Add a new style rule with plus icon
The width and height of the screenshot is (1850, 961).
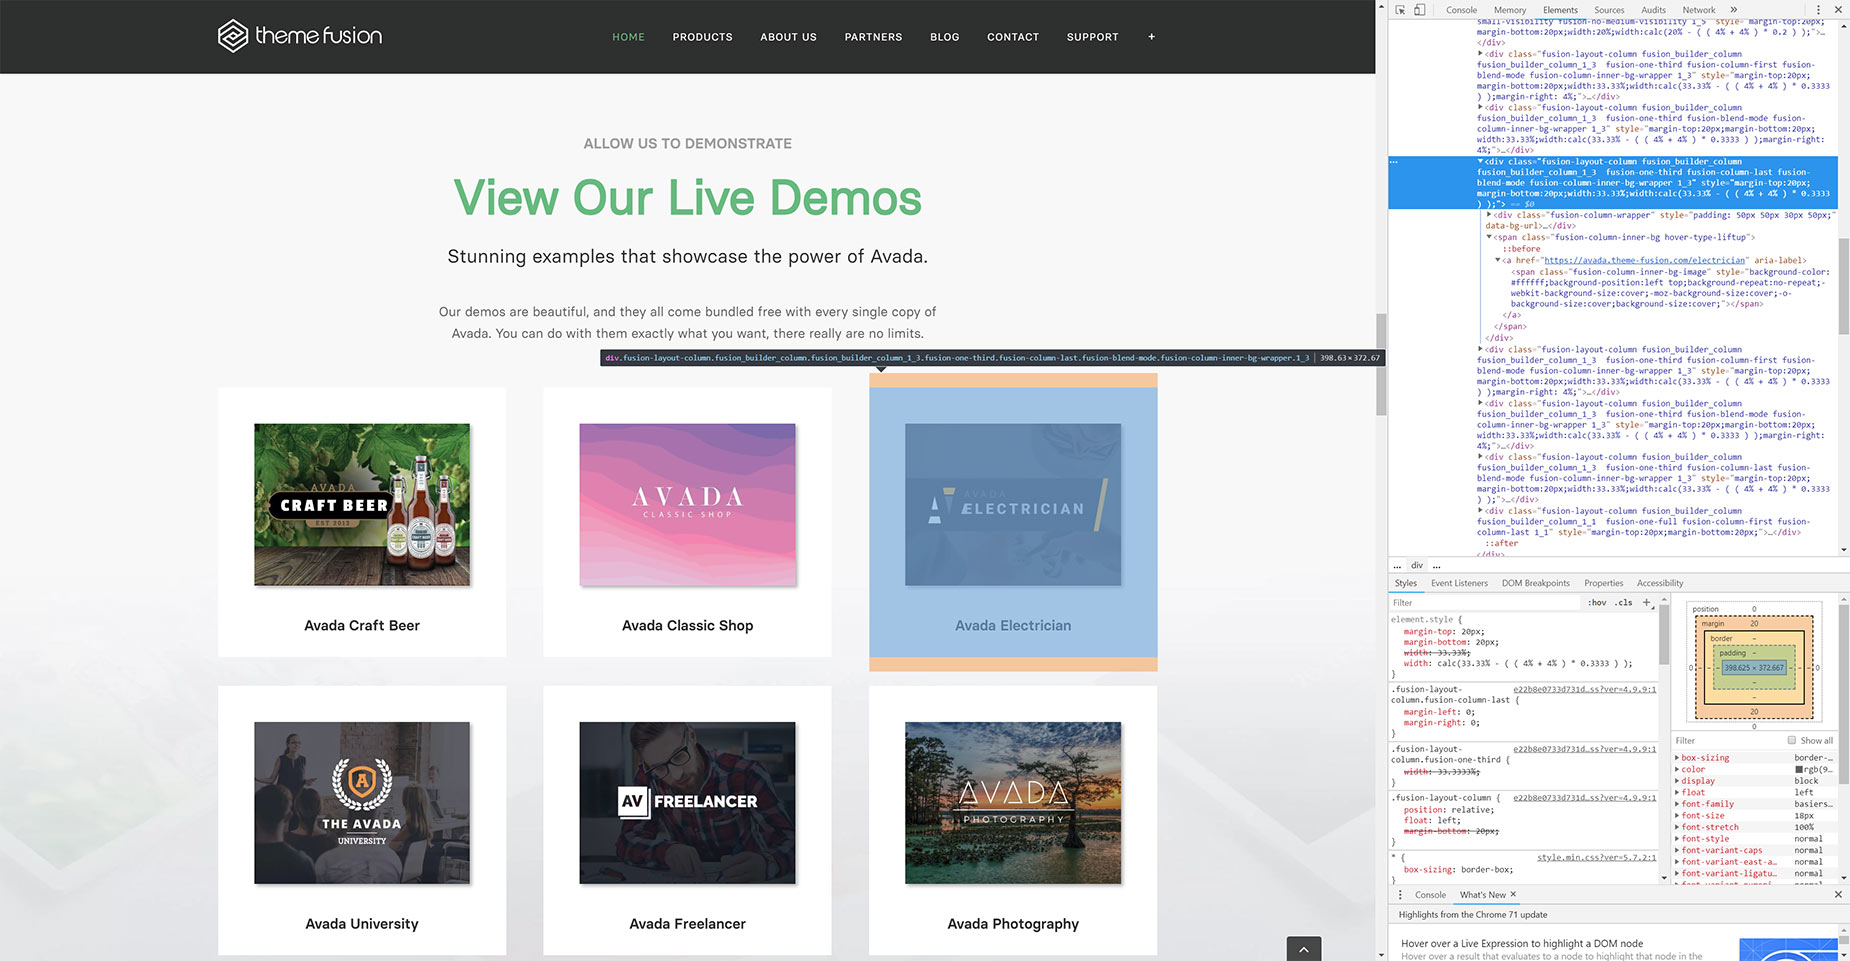1646,602
